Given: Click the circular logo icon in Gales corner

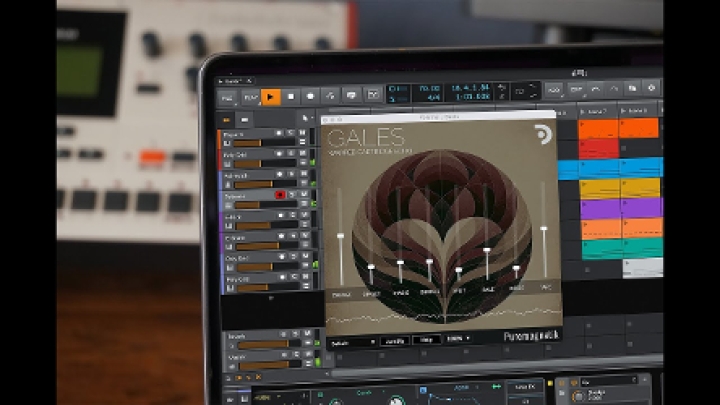Looking at the screenshot, I should (x=543, y=134).
